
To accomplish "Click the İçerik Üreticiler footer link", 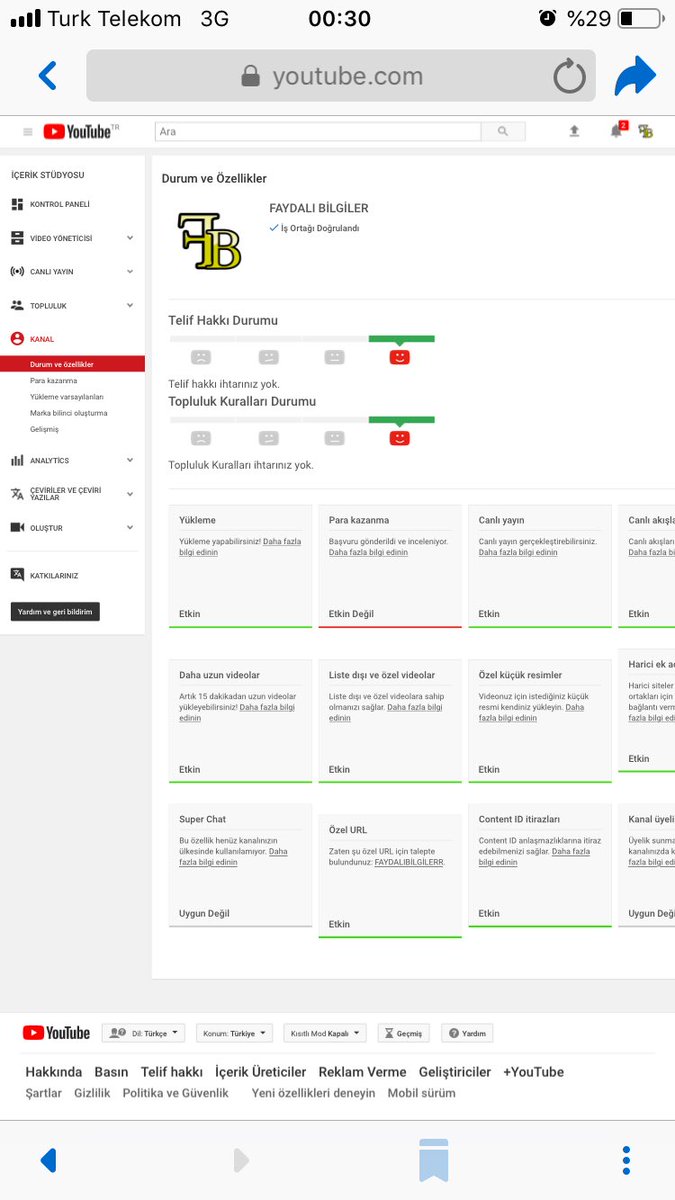I will pyautogui.click(x=261, y=1071).
